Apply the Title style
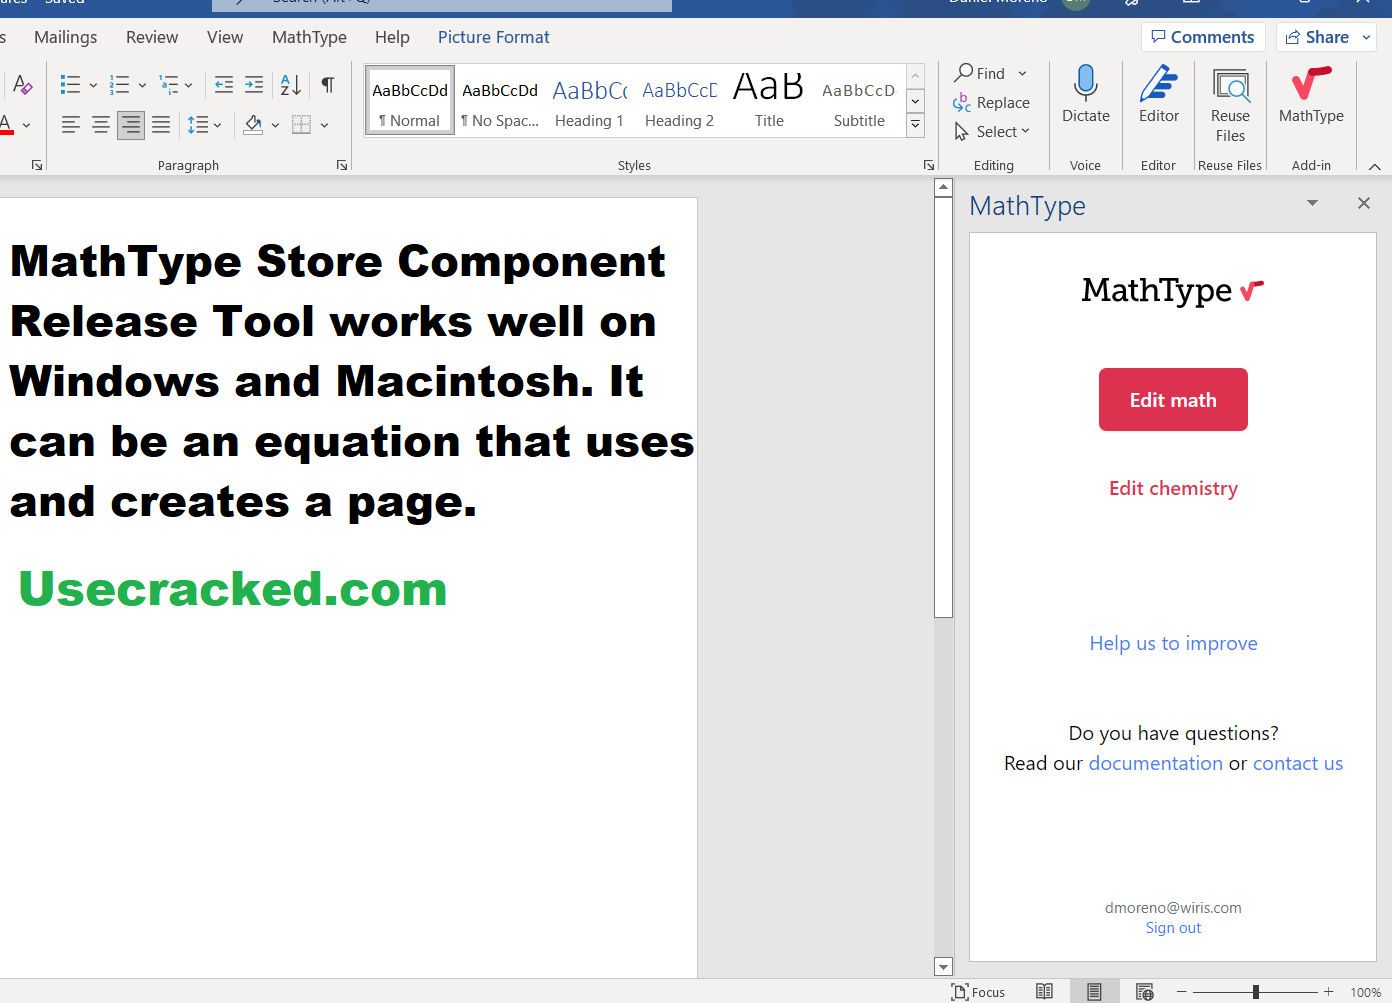Screen dimensions: 1392x1003 point(769,100)
